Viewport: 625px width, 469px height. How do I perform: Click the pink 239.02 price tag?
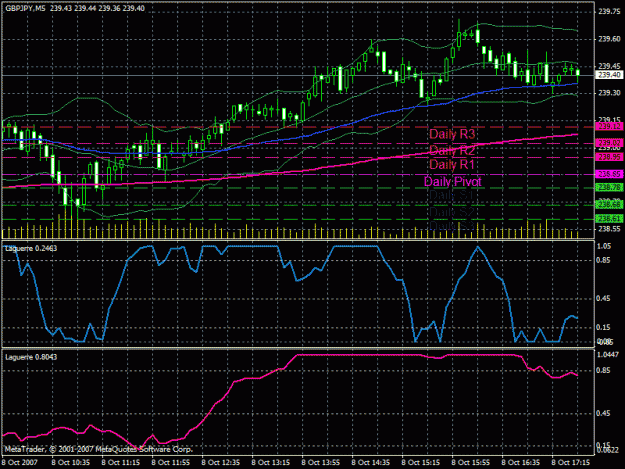609,143
